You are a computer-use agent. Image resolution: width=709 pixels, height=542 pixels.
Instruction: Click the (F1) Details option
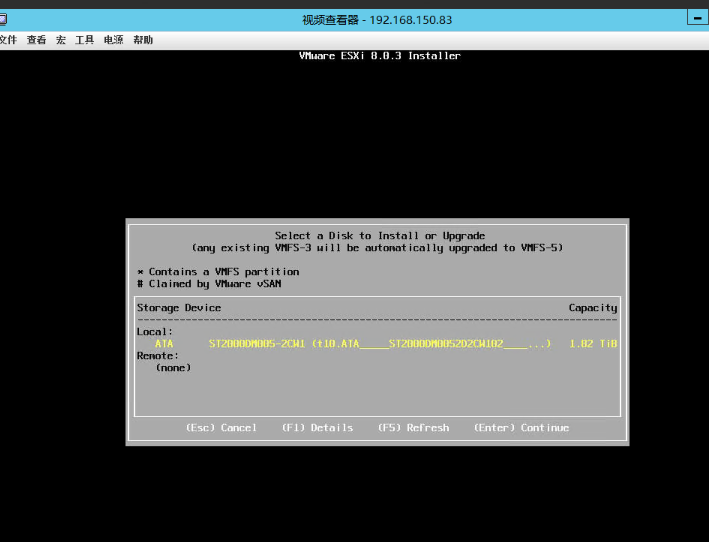tap(317, 428)
